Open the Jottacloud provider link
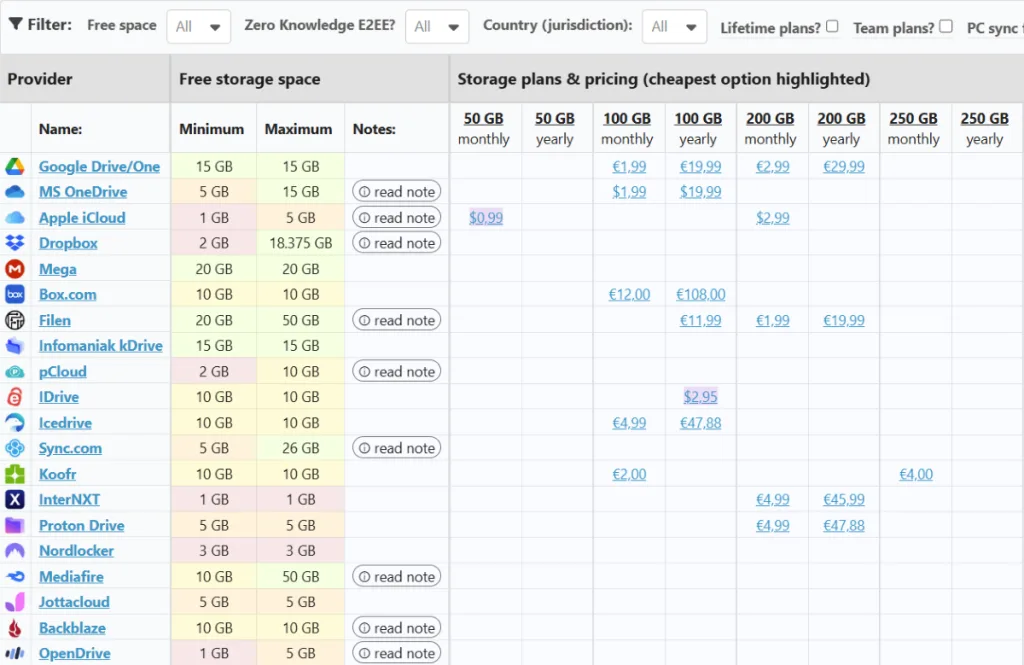The height and width of the screenshot is (665, 1024). [x=74, y=602]
